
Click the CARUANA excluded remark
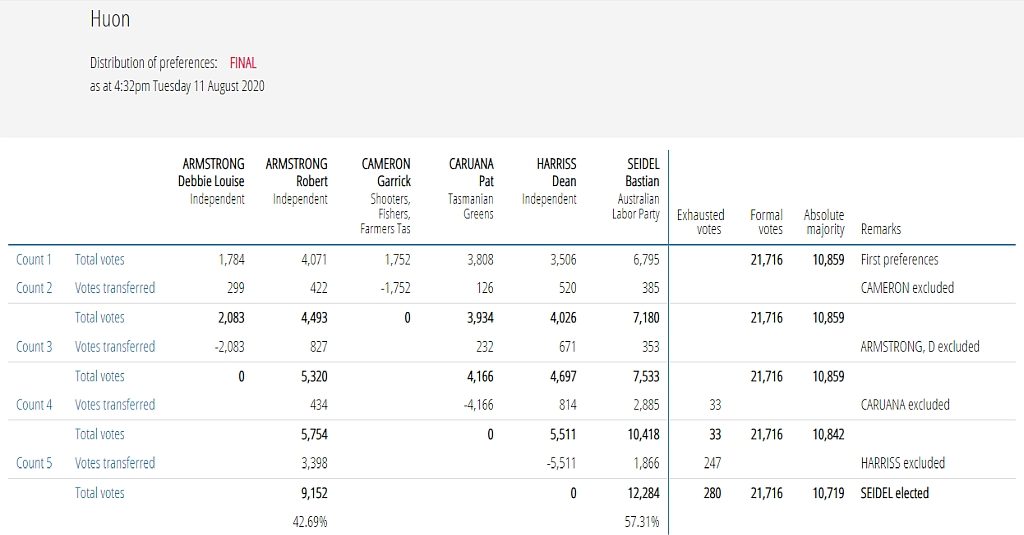click(x=905, y=405)
